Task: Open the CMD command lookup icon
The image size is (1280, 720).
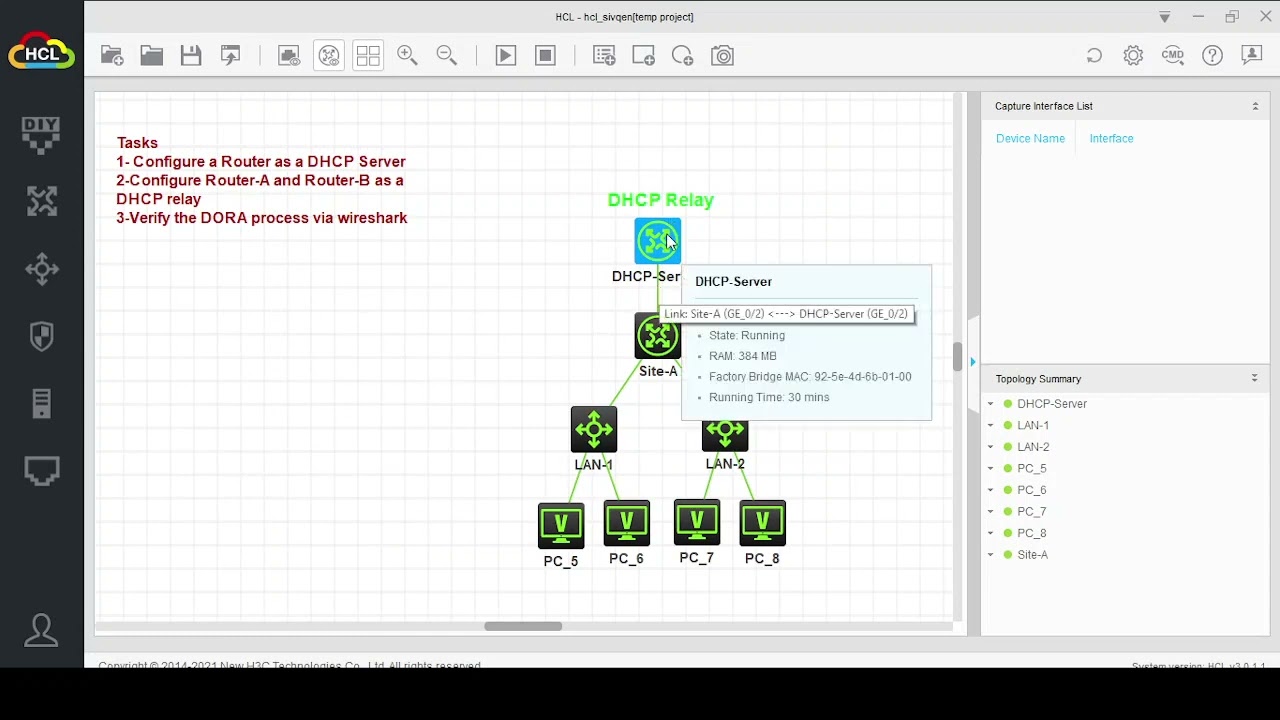Action: tap(1173, 56)
